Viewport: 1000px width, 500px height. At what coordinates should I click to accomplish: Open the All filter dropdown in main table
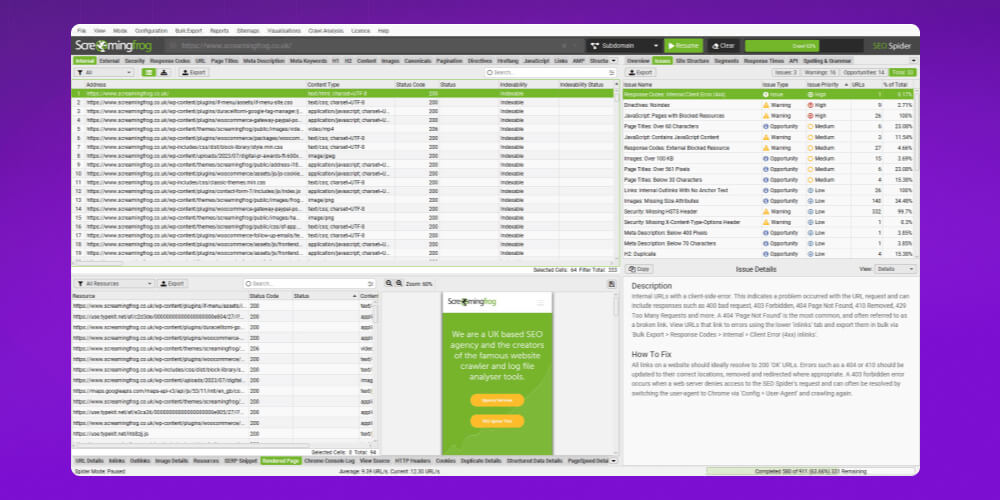[105, 73]
